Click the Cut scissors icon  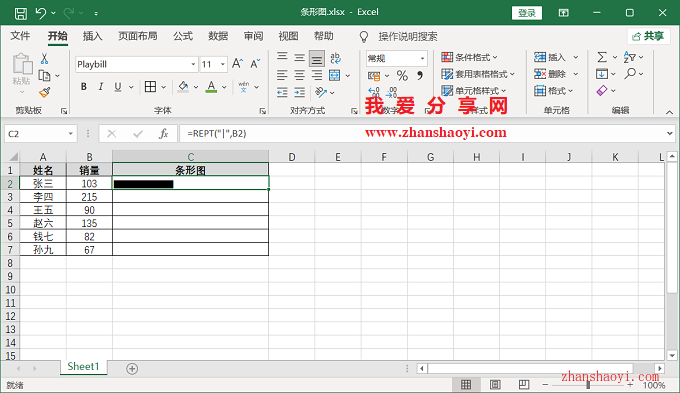(x=45, y=59)
